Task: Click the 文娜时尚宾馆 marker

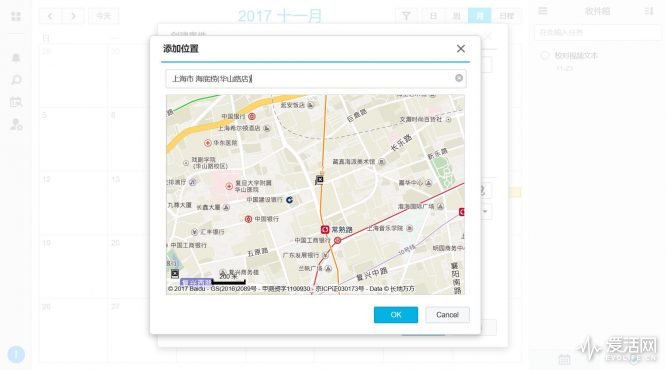Action: 449,120
